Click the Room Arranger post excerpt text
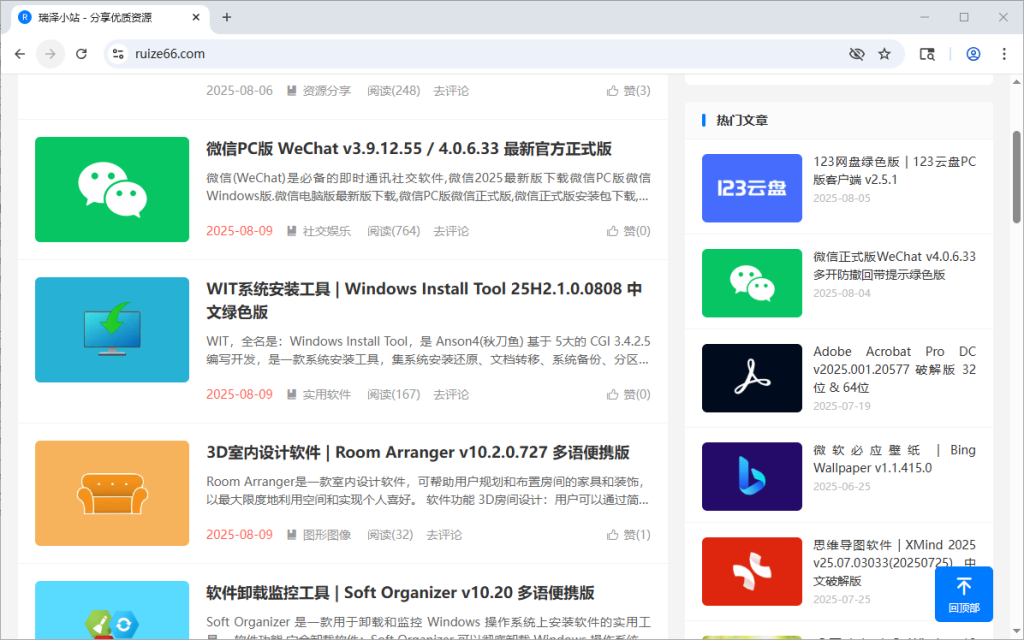 (x=428, y=490)
